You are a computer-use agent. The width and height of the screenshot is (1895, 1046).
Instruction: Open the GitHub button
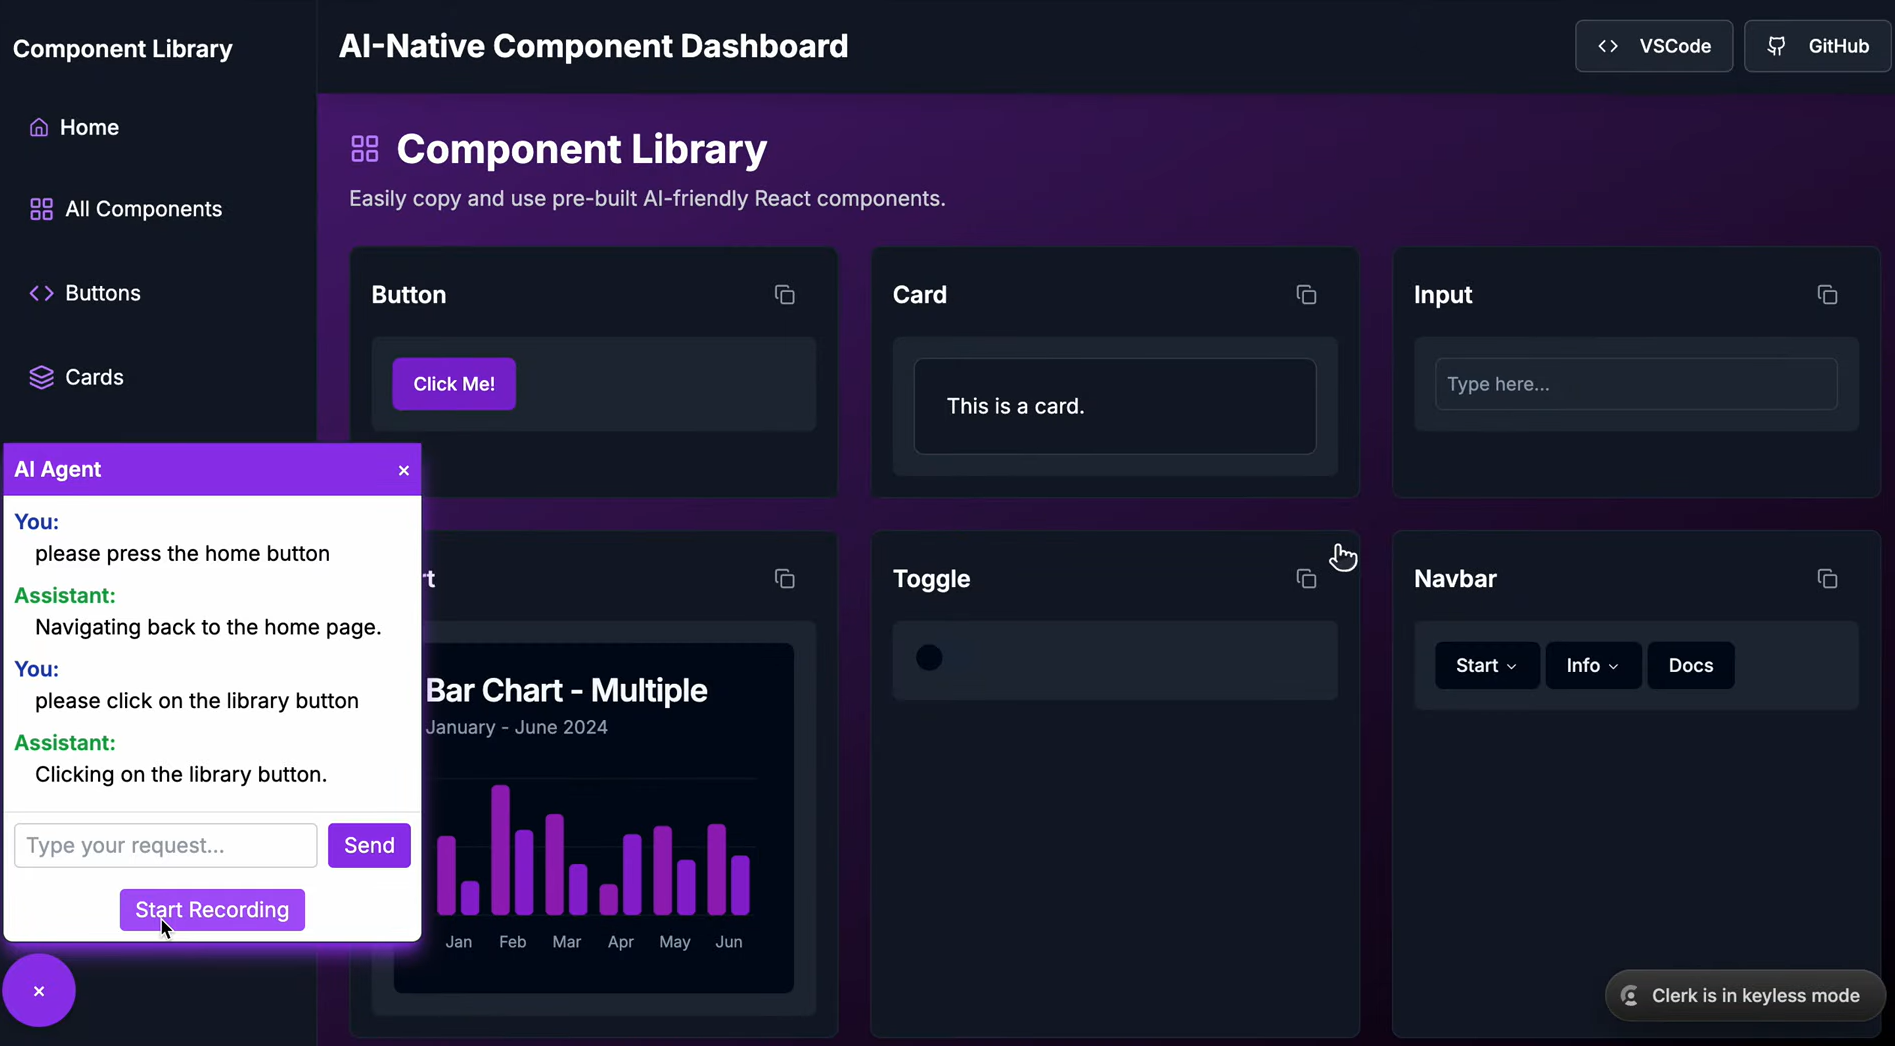tap(1818, 46)
